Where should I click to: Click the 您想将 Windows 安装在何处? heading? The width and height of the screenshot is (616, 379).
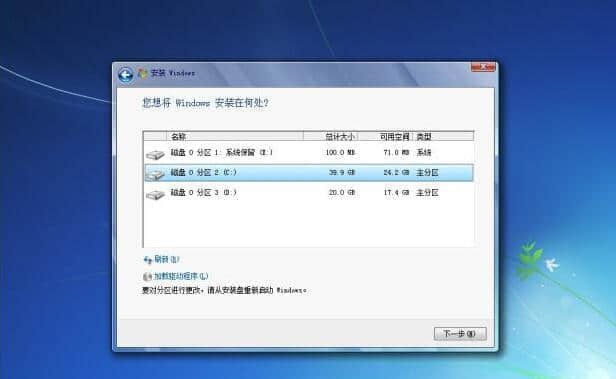[x=205, y=103]
